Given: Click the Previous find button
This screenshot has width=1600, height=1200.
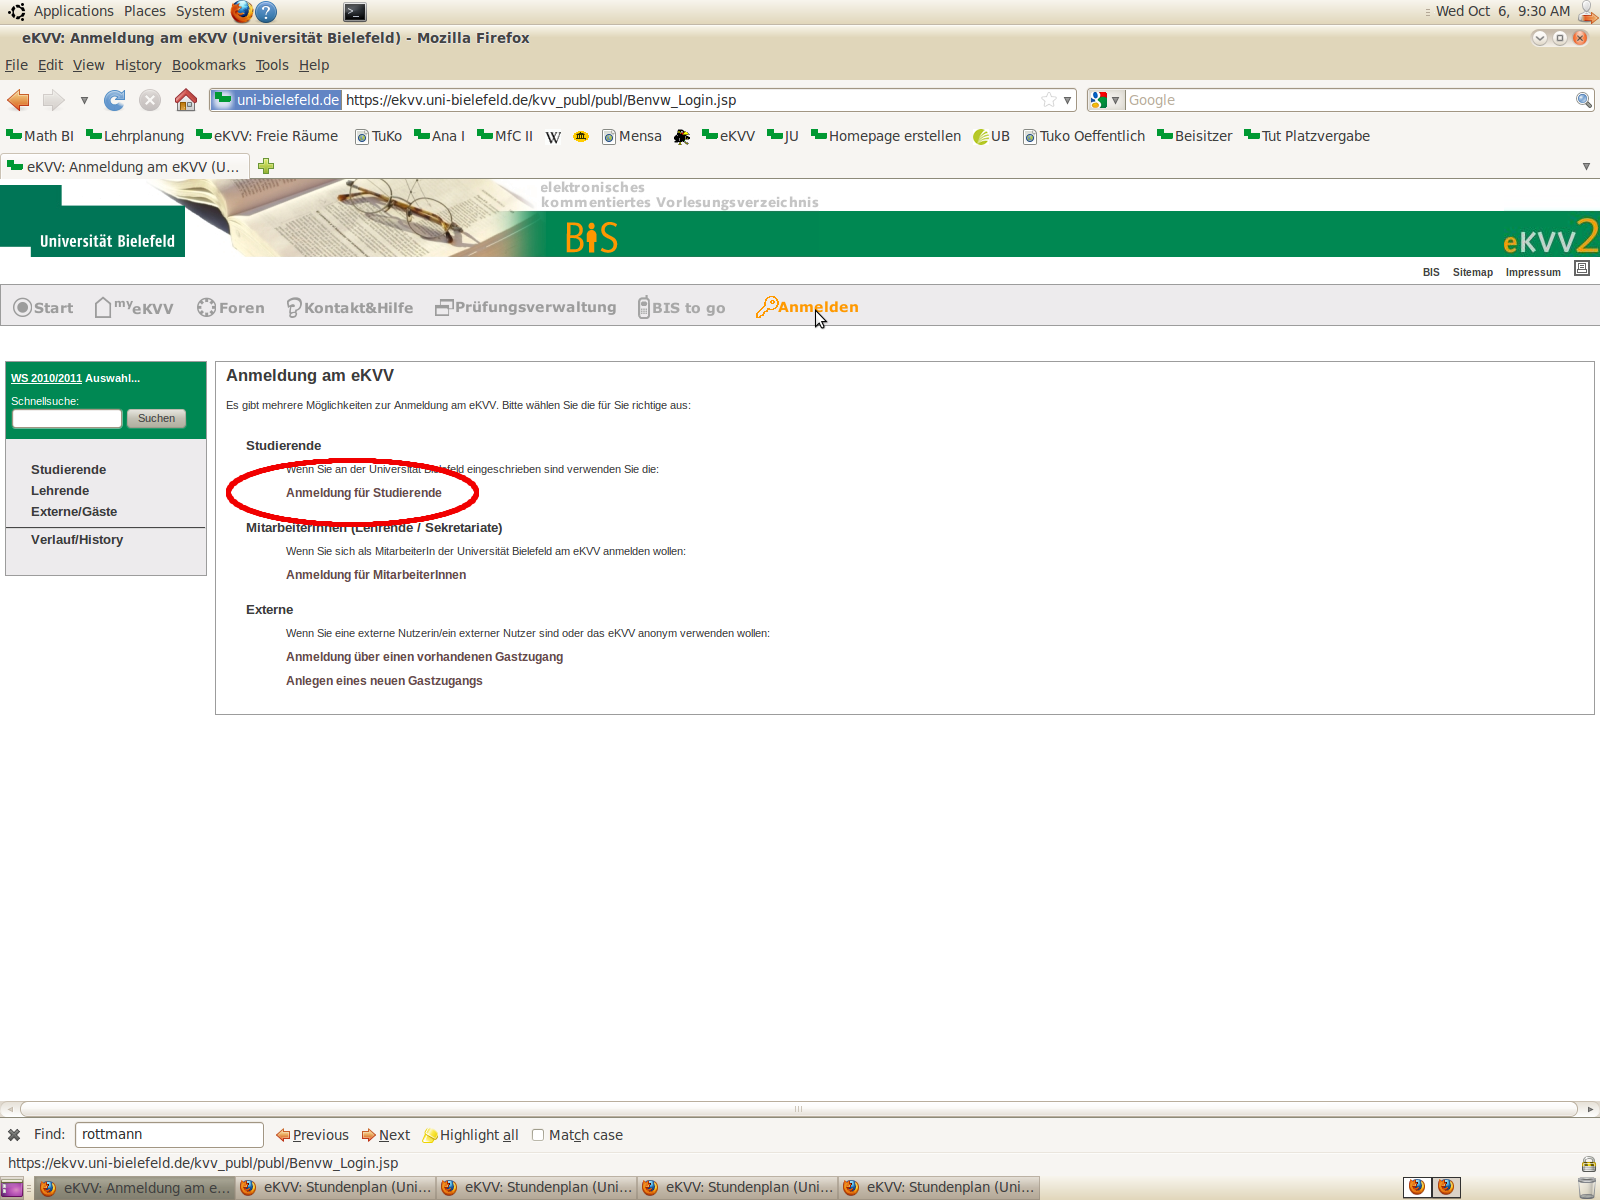Looking at the screenshot, I should 312,1135.
